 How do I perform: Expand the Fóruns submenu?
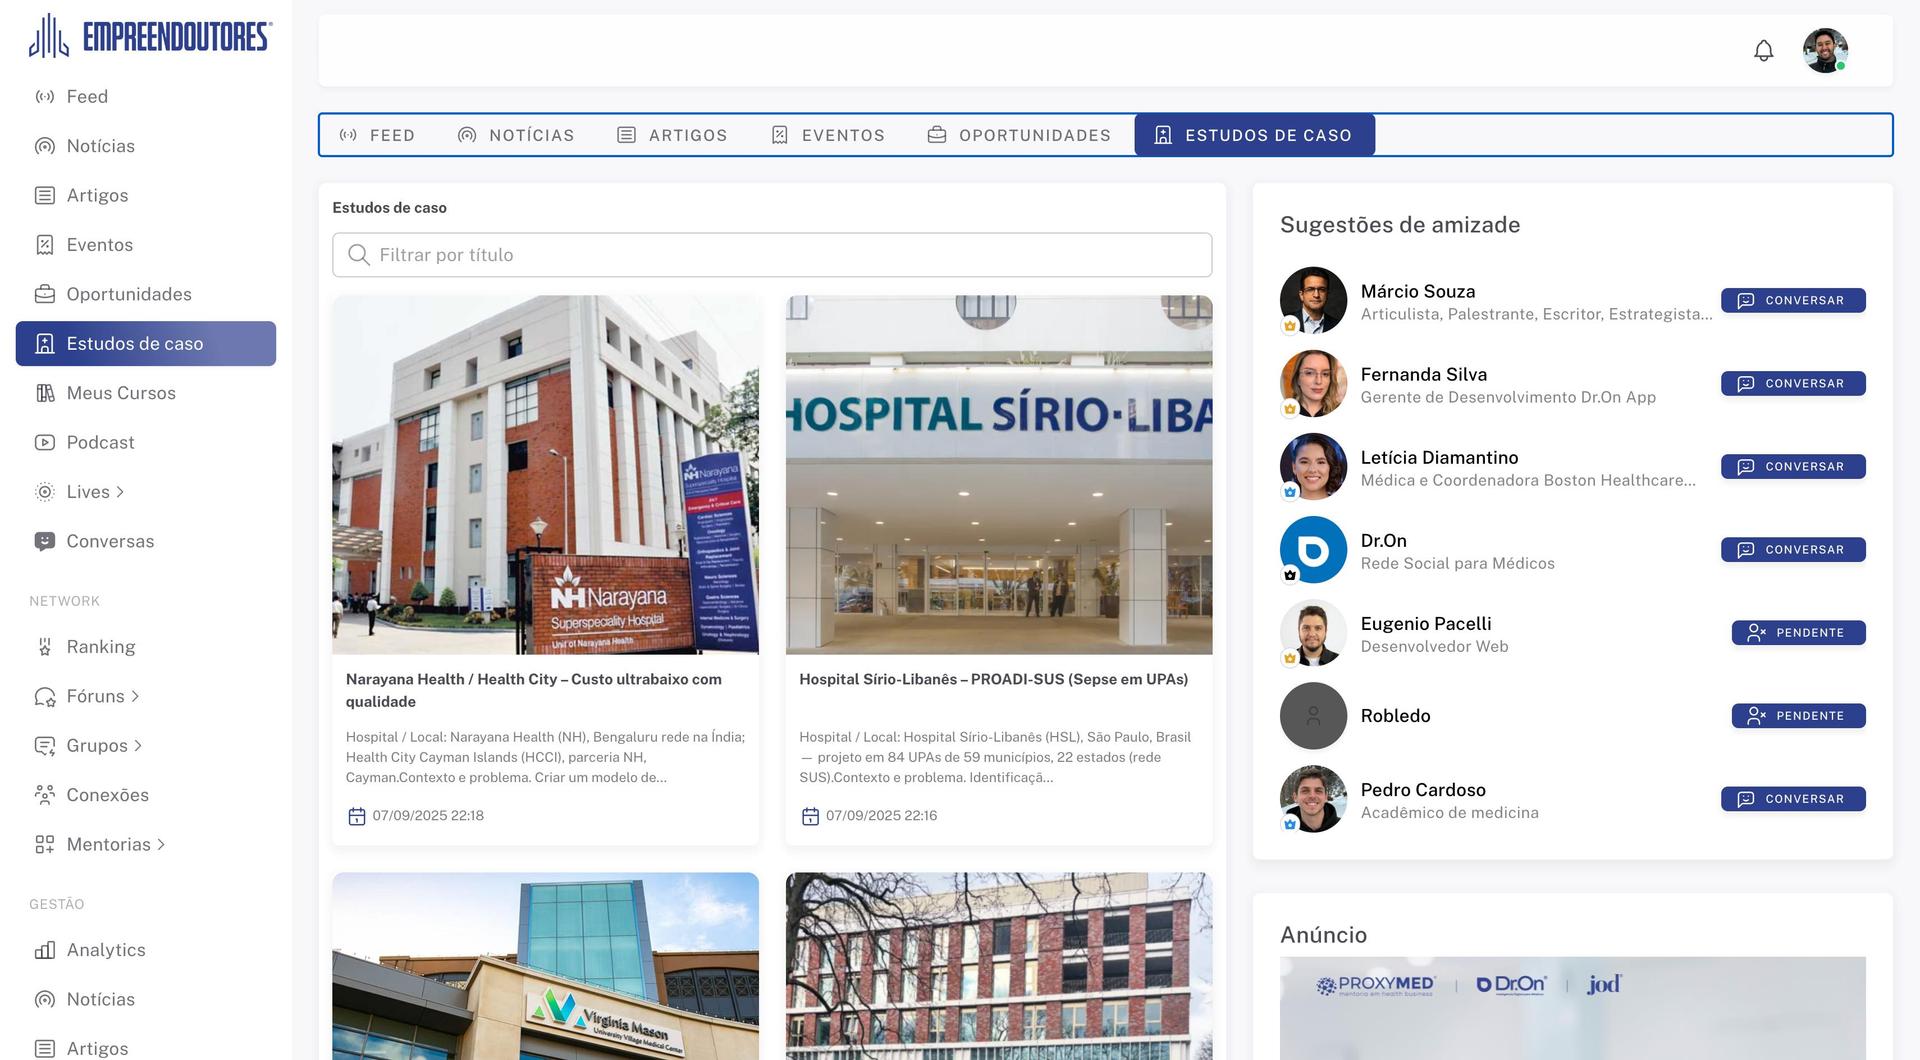coord(135,696)
